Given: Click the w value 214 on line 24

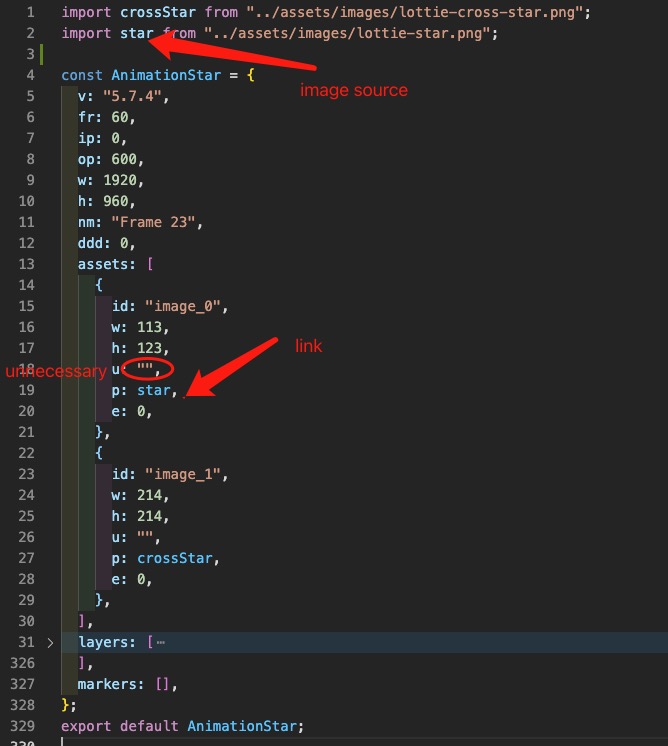Looking at the screenshot, I should (149, 495).
